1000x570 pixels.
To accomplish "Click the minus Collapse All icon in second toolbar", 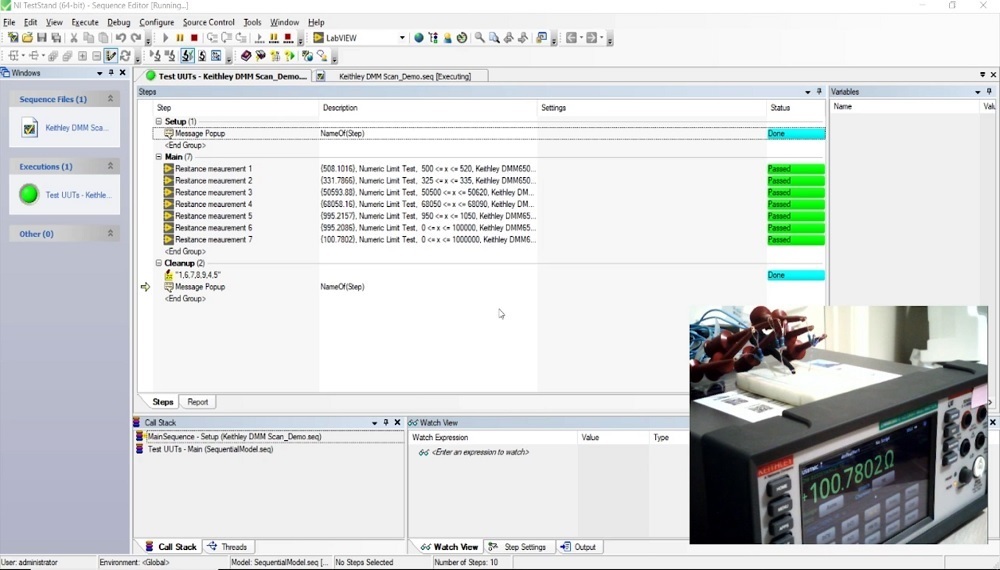I will pos(96,55).
